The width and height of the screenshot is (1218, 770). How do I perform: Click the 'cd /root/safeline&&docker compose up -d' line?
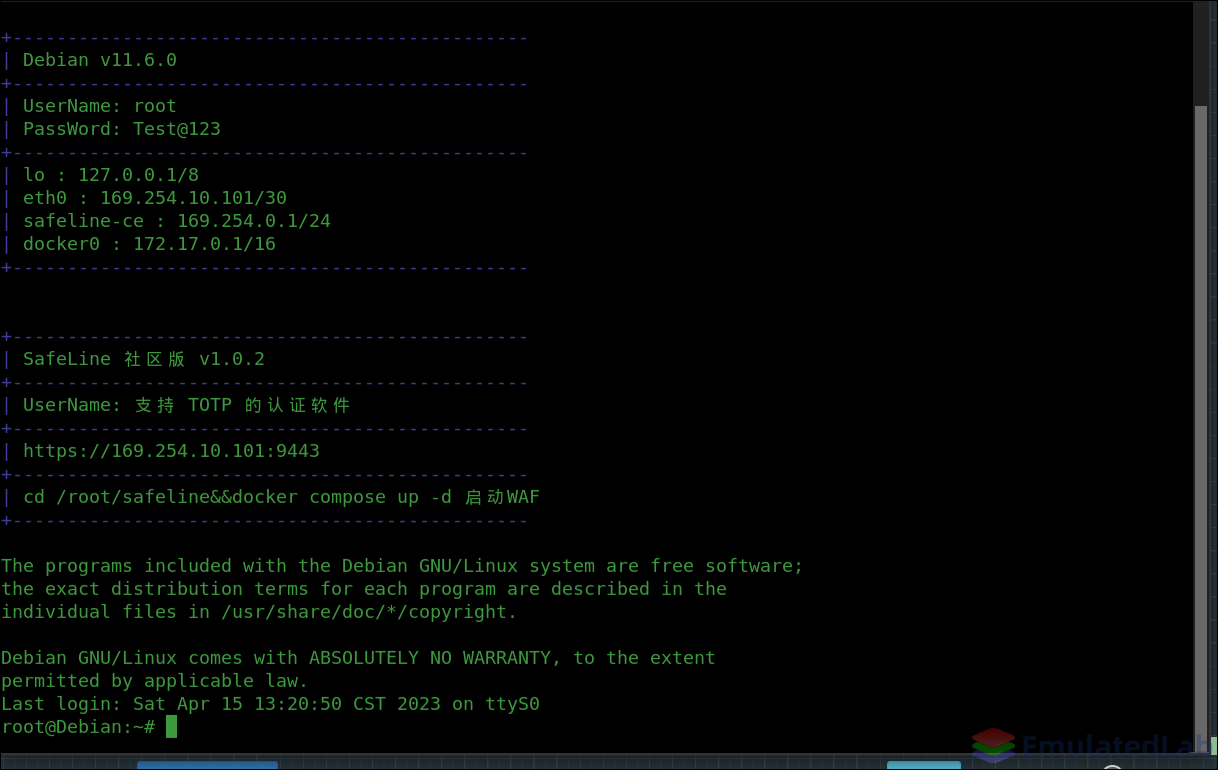[281, 497]
